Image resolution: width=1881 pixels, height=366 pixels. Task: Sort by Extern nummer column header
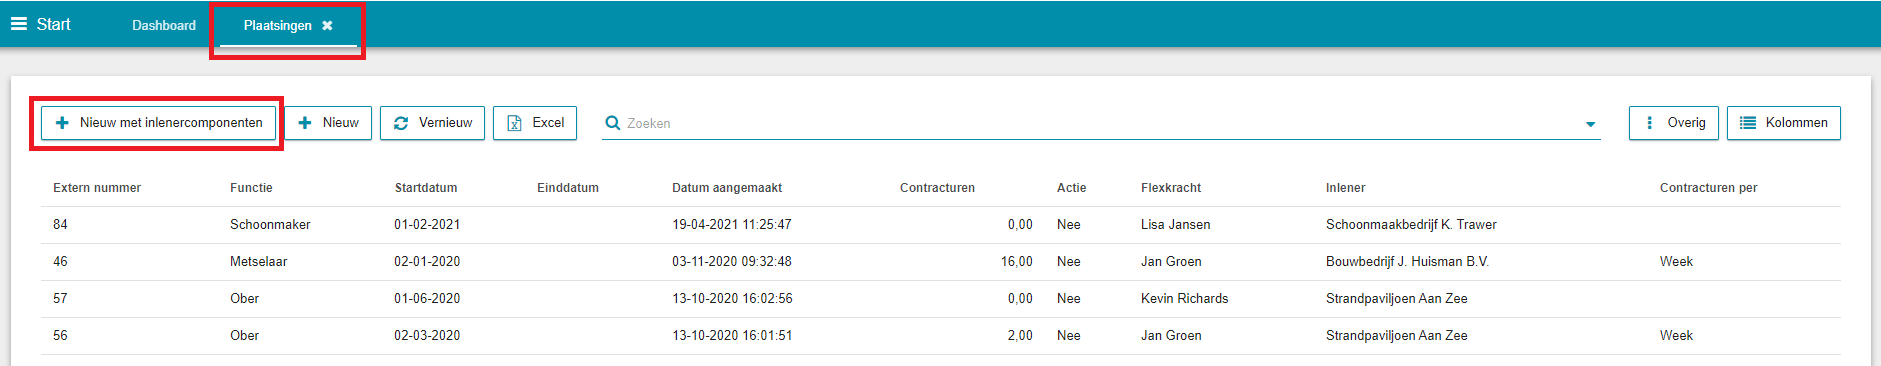(97, 188)
